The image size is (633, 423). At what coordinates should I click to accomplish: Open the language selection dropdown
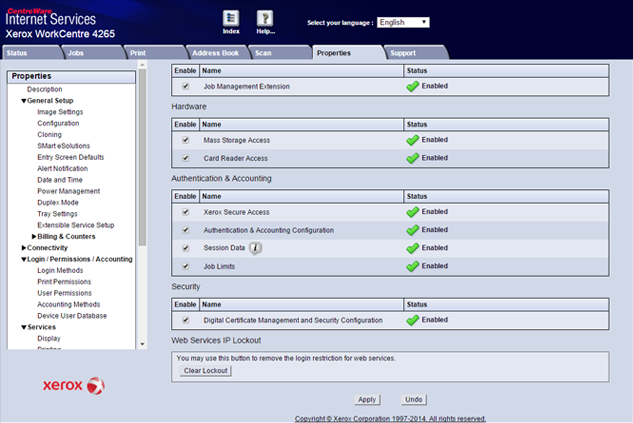point(404,22)
